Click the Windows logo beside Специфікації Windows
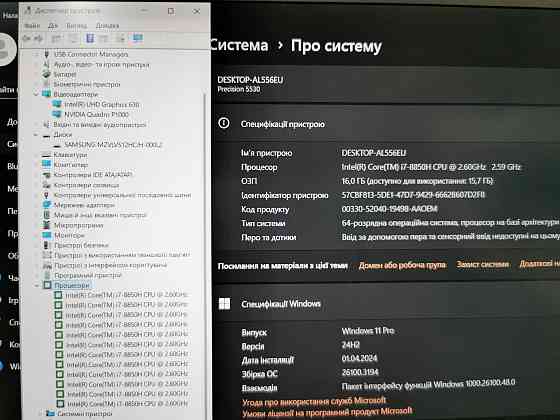The image size is (560, 420). click(x=224, y=304)
